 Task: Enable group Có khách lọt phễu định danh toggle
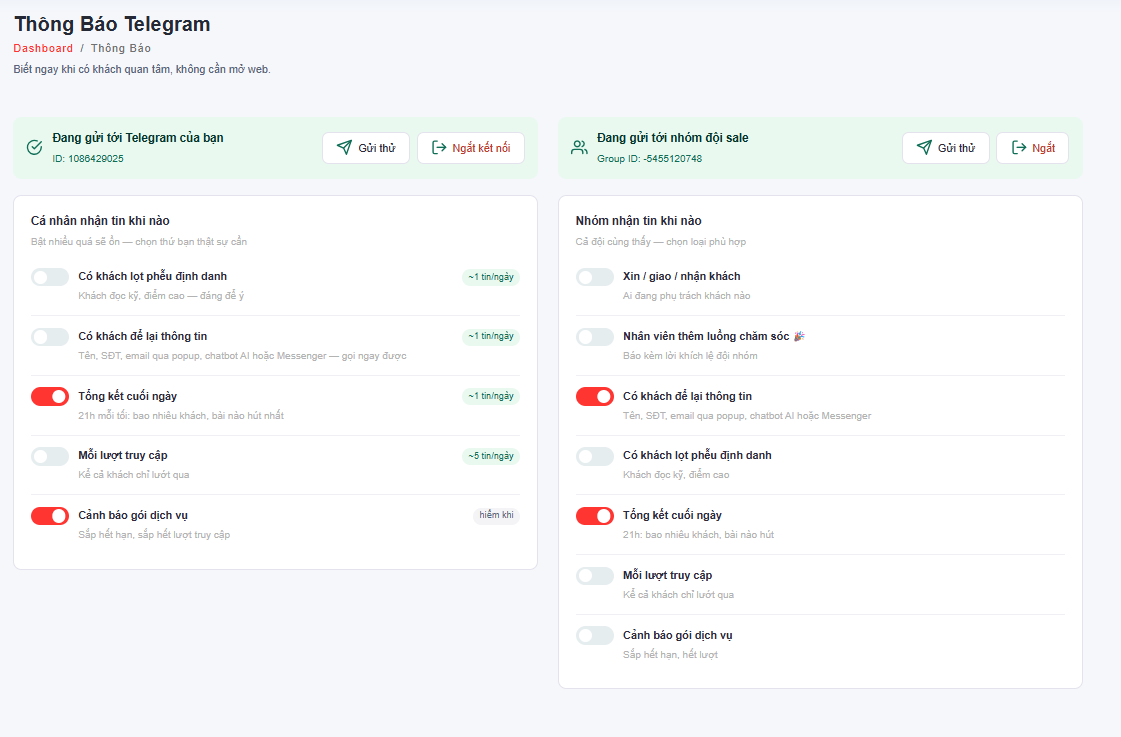595,456
